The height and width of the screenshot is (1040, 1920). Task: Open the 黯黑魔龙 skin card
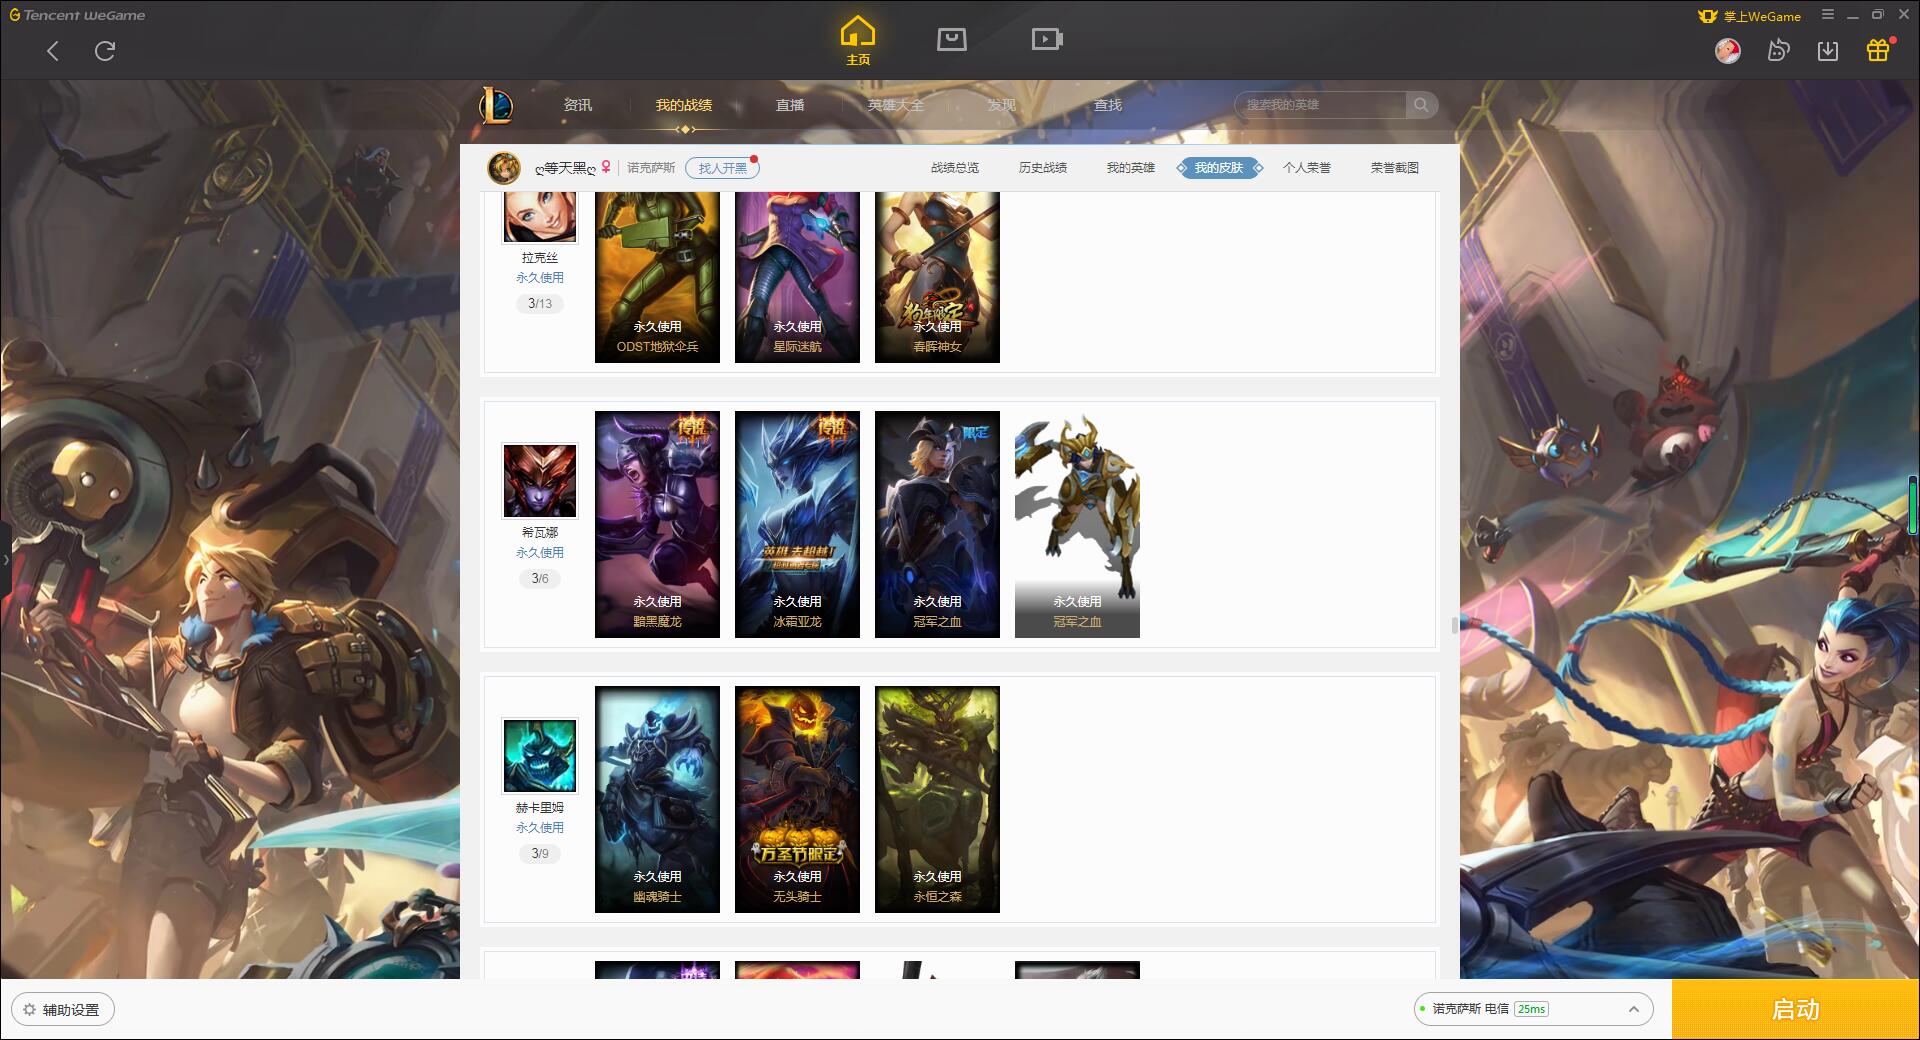tap(657, 524)
